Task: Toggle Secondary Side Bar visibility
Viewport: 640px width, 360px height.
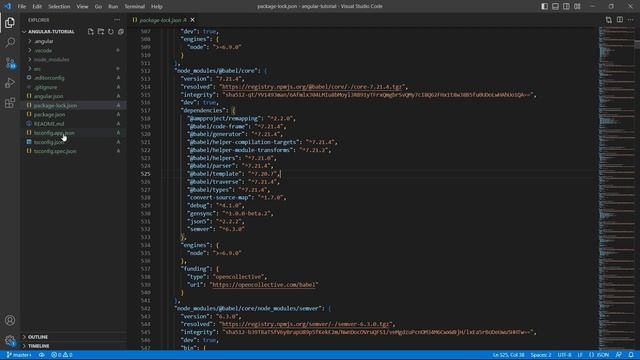Action: click(x=566, y=6)
